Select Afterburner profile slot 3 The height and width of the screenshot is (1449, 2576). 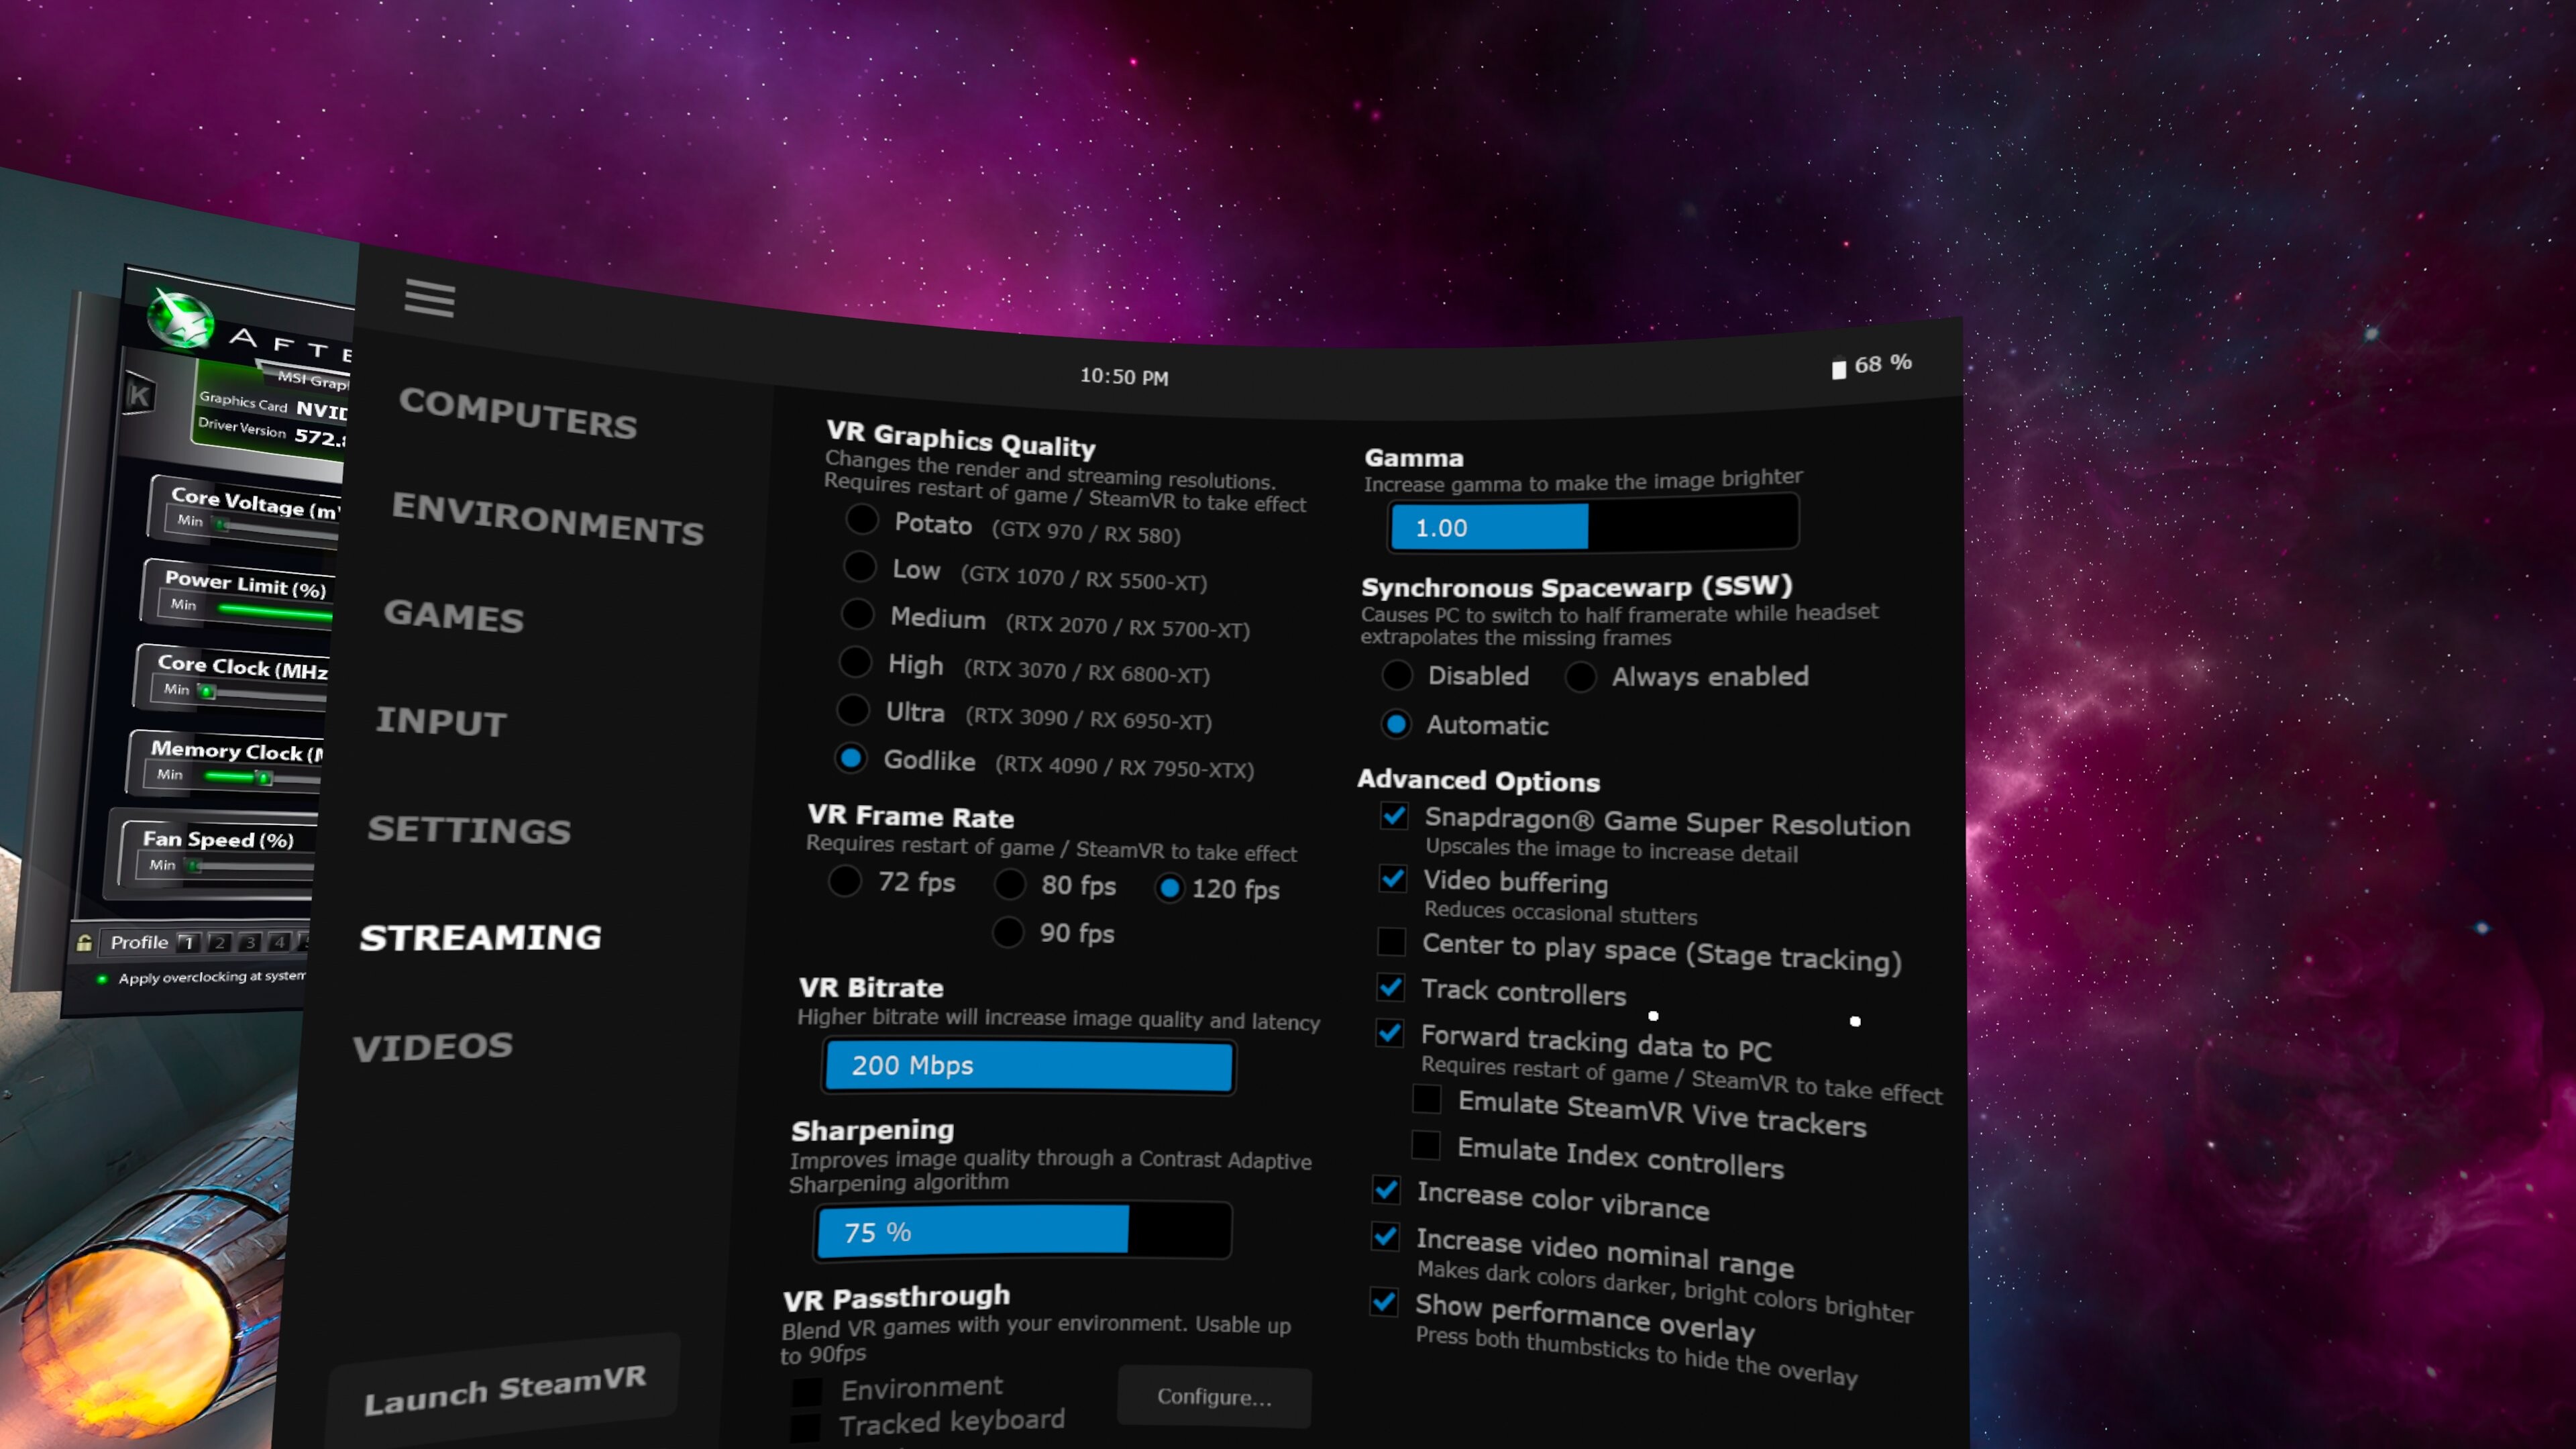250,942
